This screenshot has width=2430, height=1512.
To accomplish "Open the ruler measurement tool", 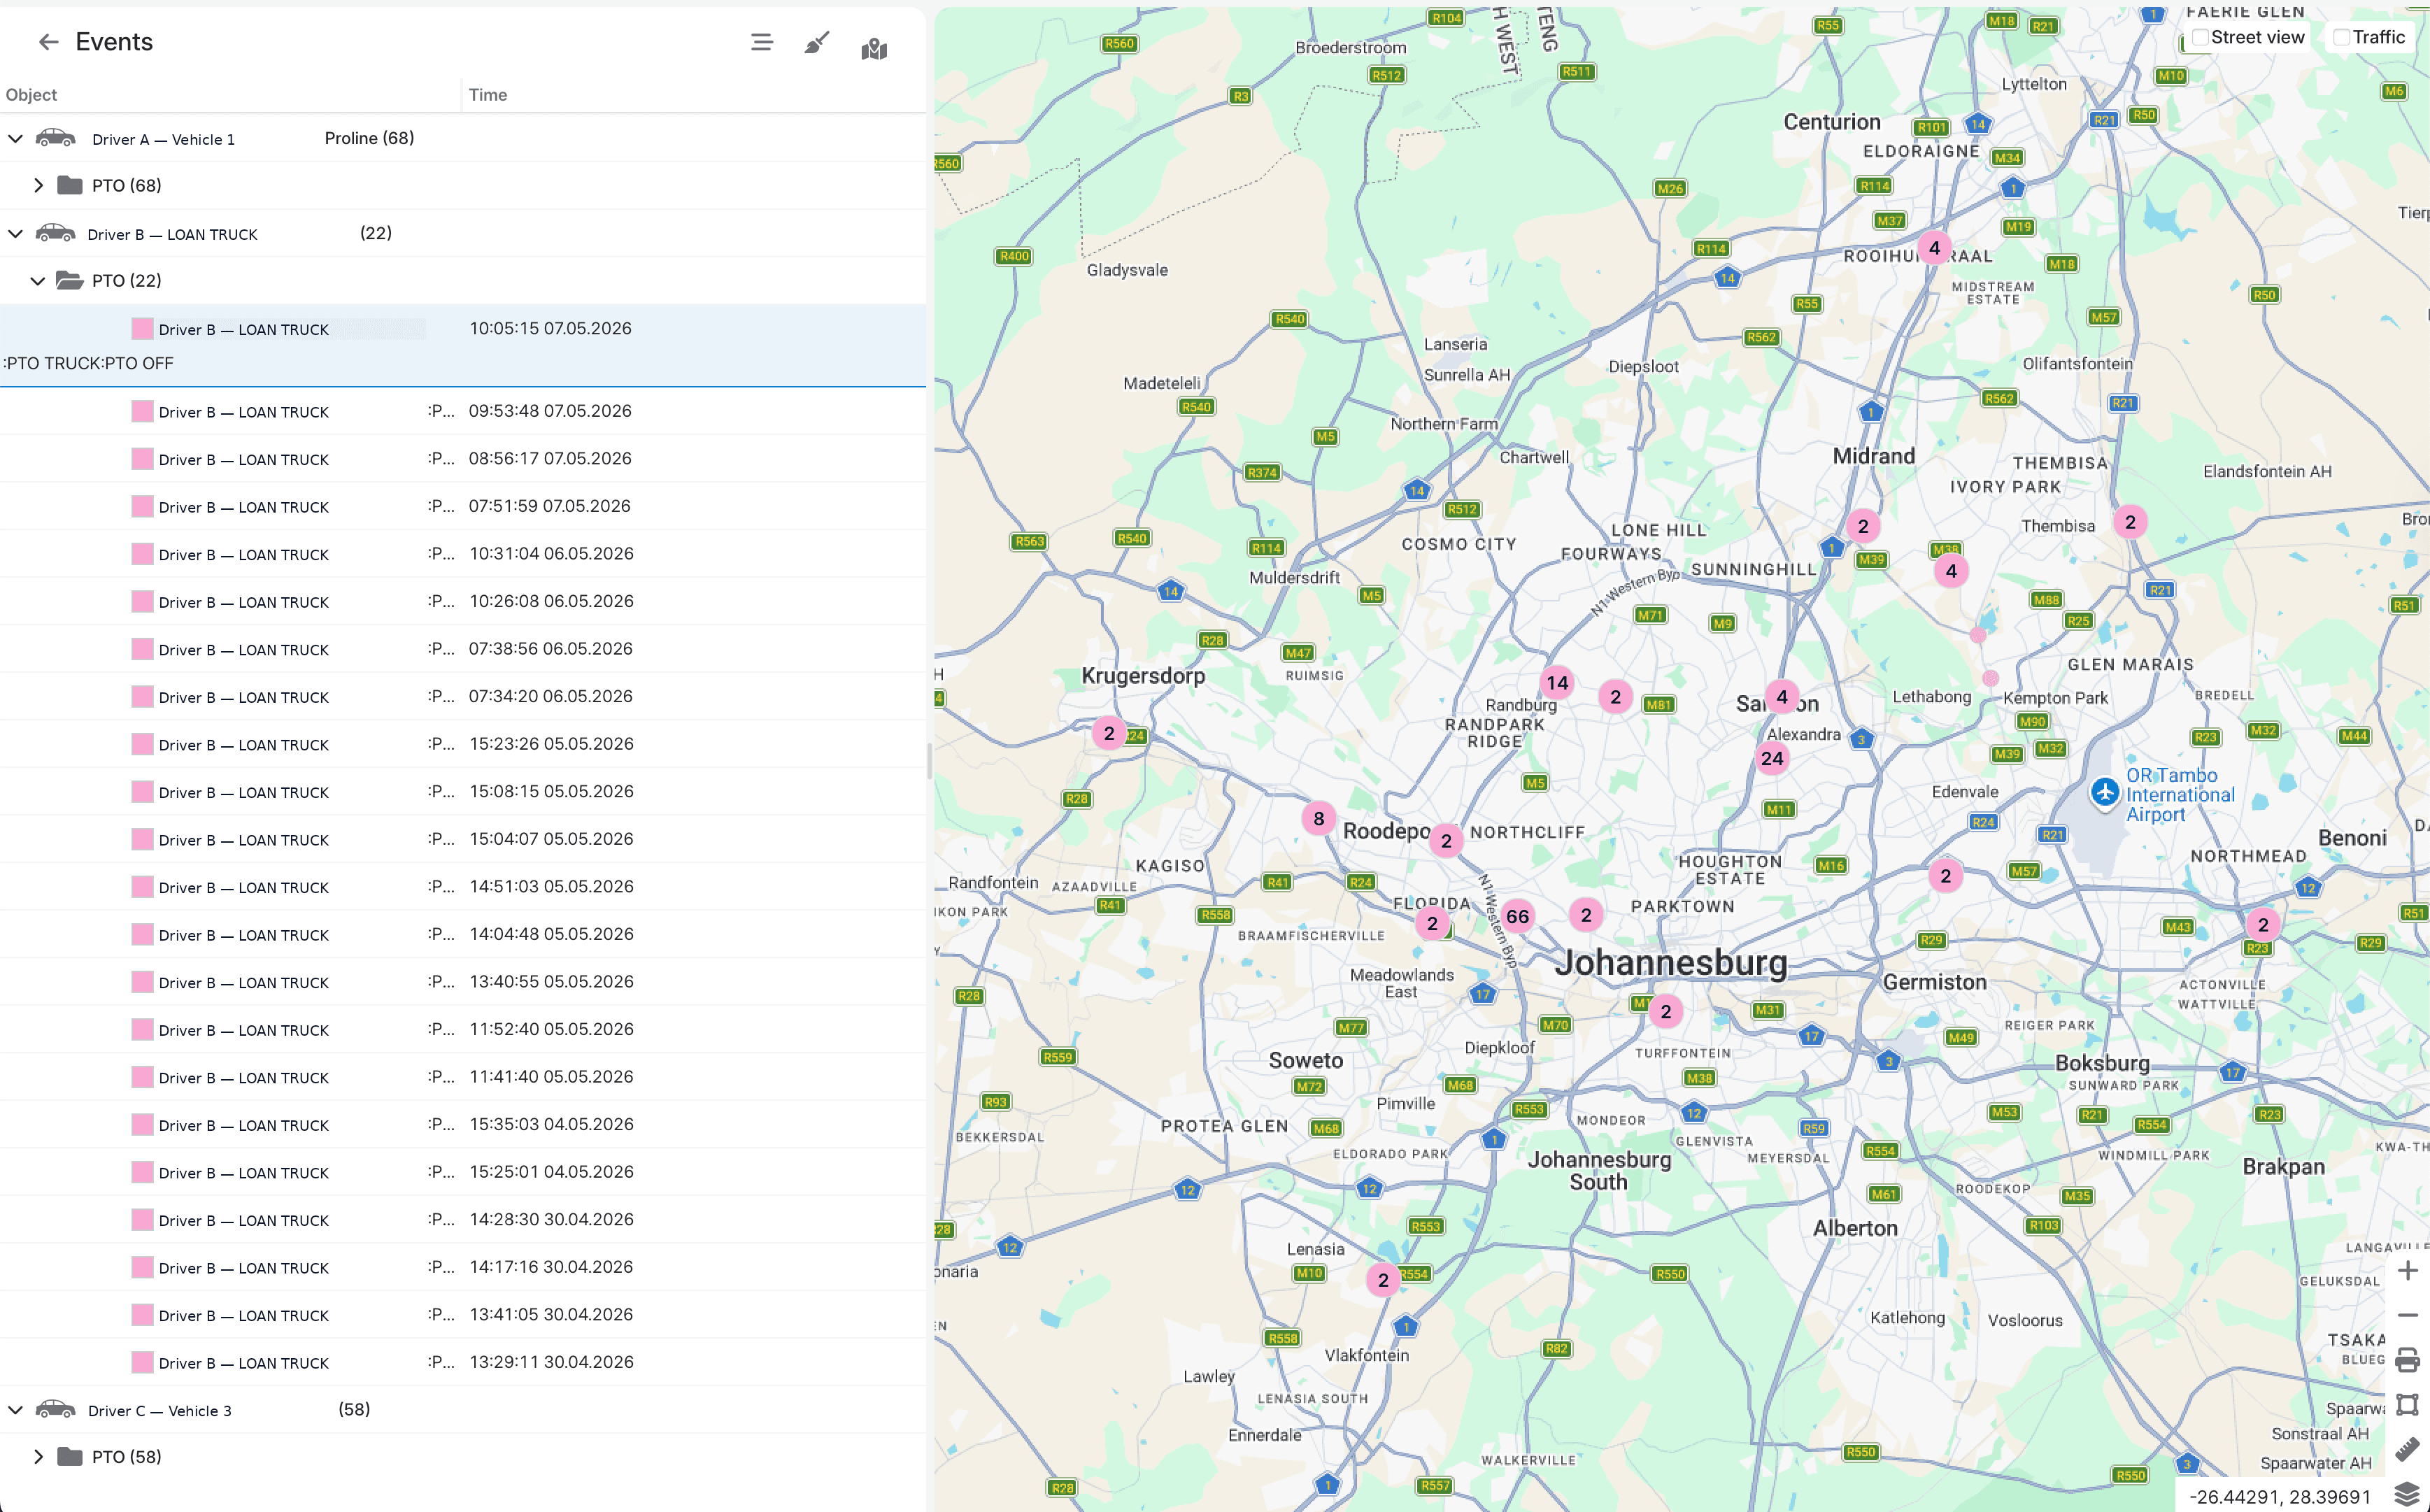I will point(2407,1449).
